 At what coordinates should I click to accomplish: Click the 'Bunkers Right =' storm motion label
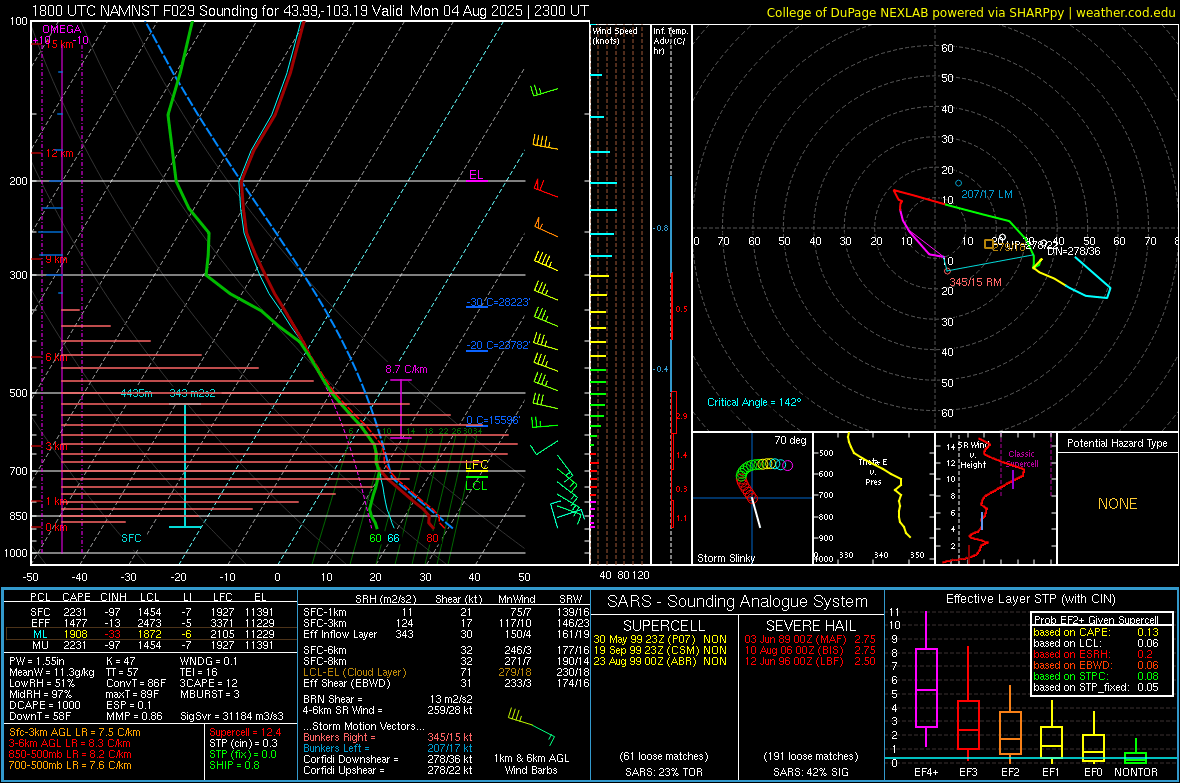339,737
